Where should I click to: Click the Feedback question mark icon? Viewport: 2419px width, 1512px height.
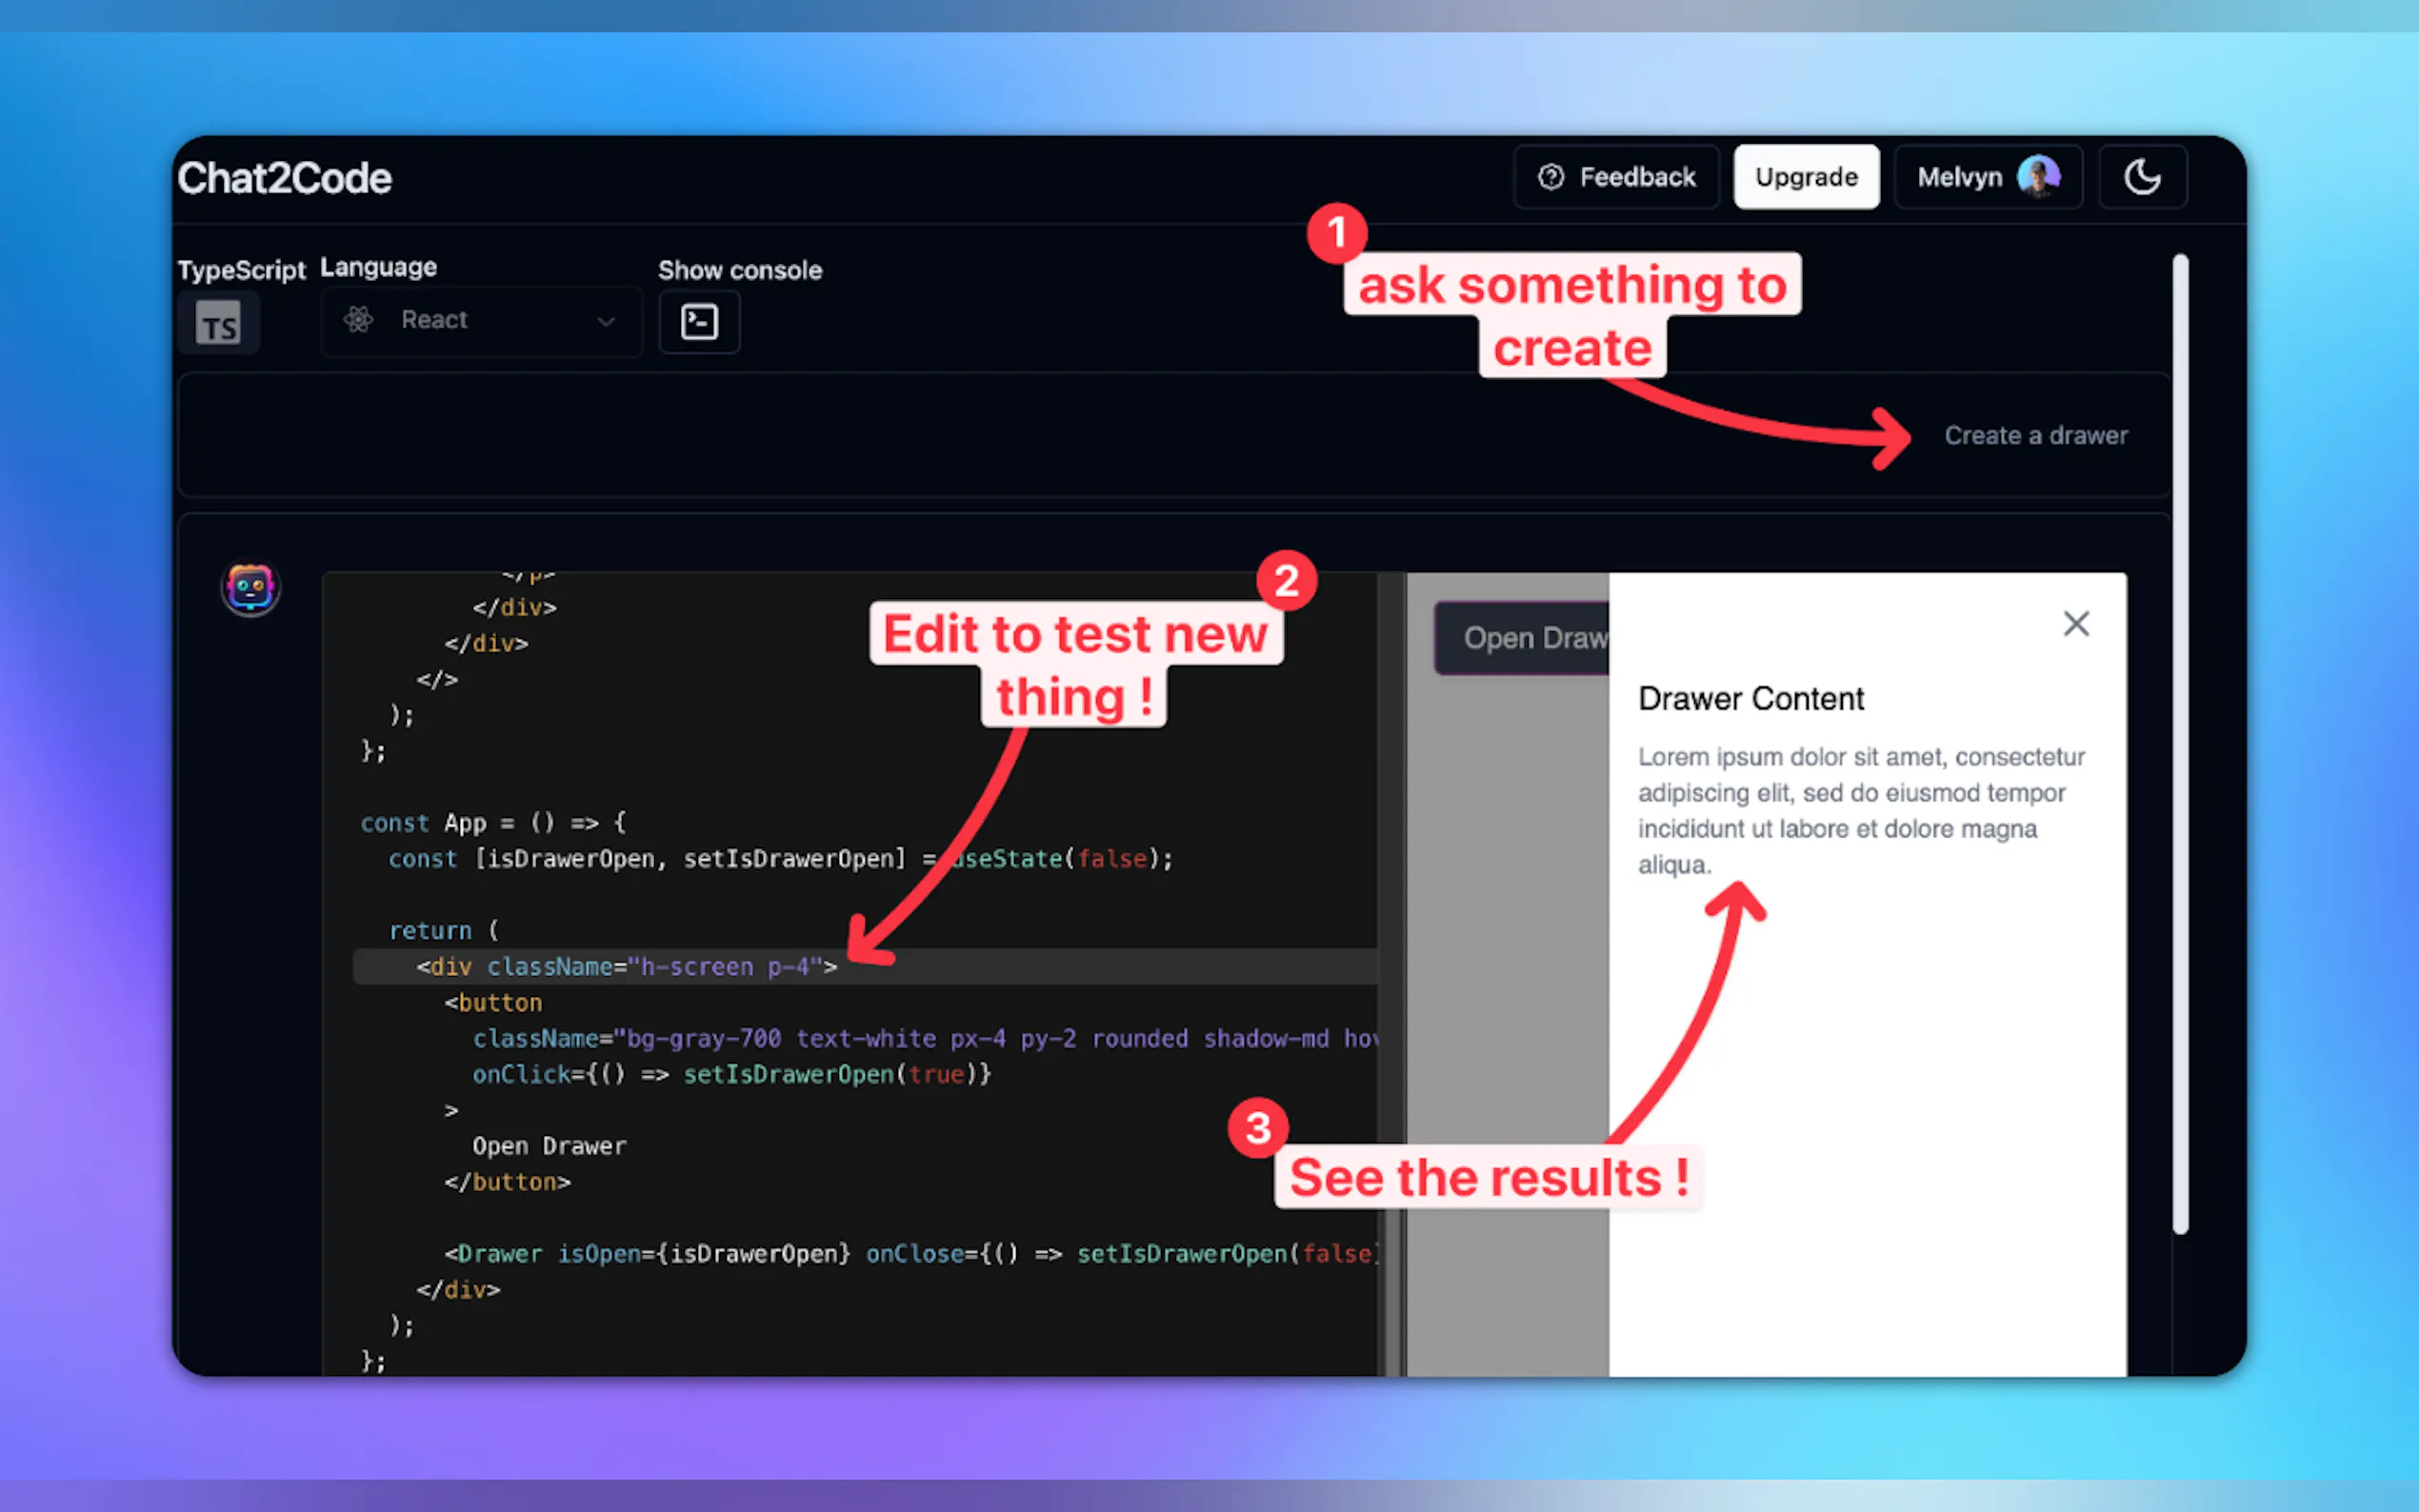(1550, 177)
